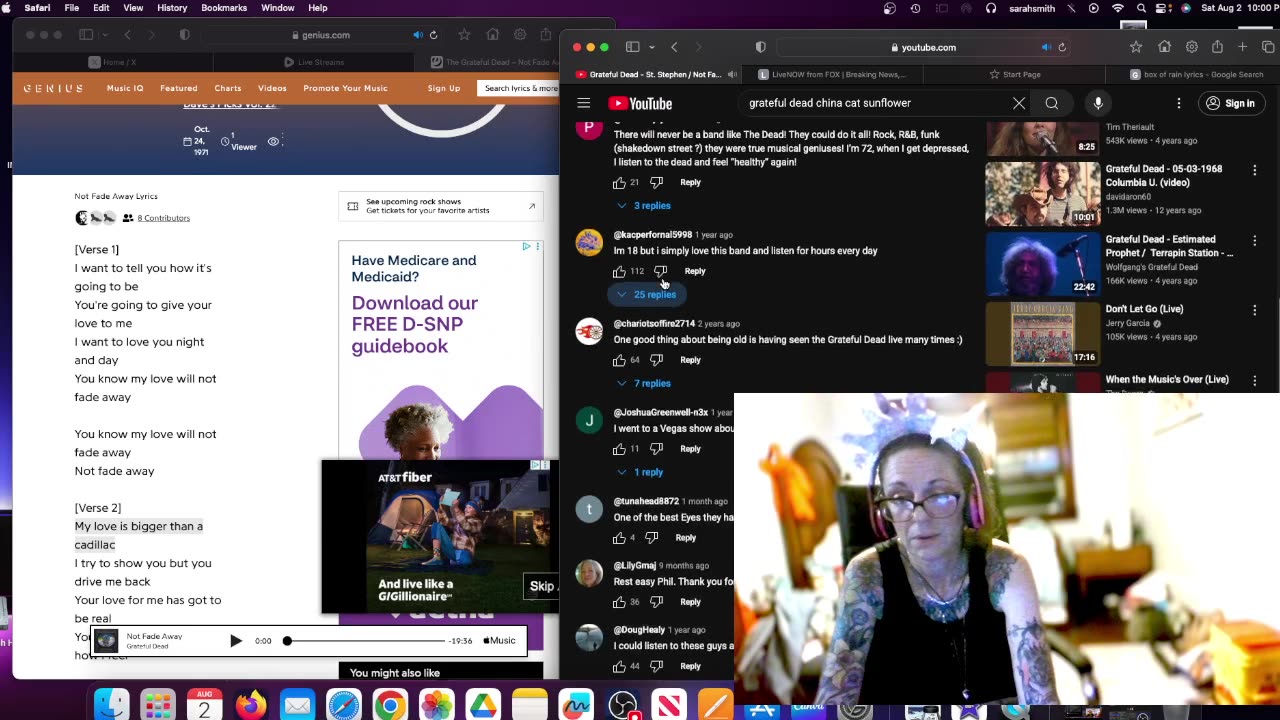Open AdChoices icon on Medicare ad
Viewport: 1280px width, 720px height.
(527, 247)
